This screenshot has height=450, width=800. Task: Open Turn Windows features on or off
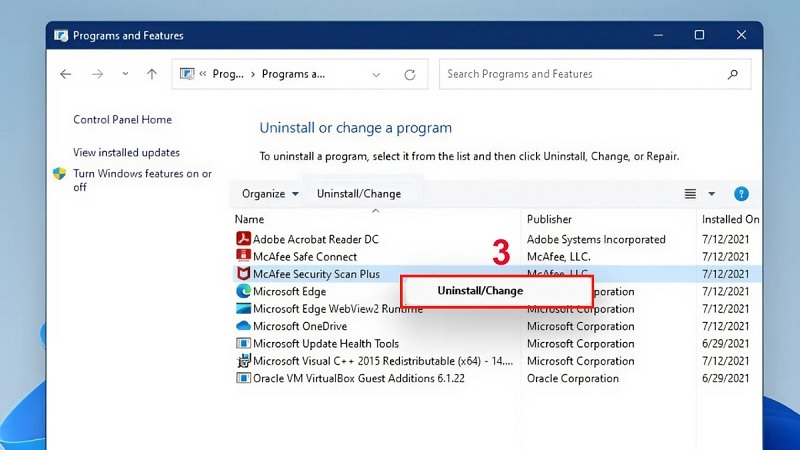click(142, 180)
